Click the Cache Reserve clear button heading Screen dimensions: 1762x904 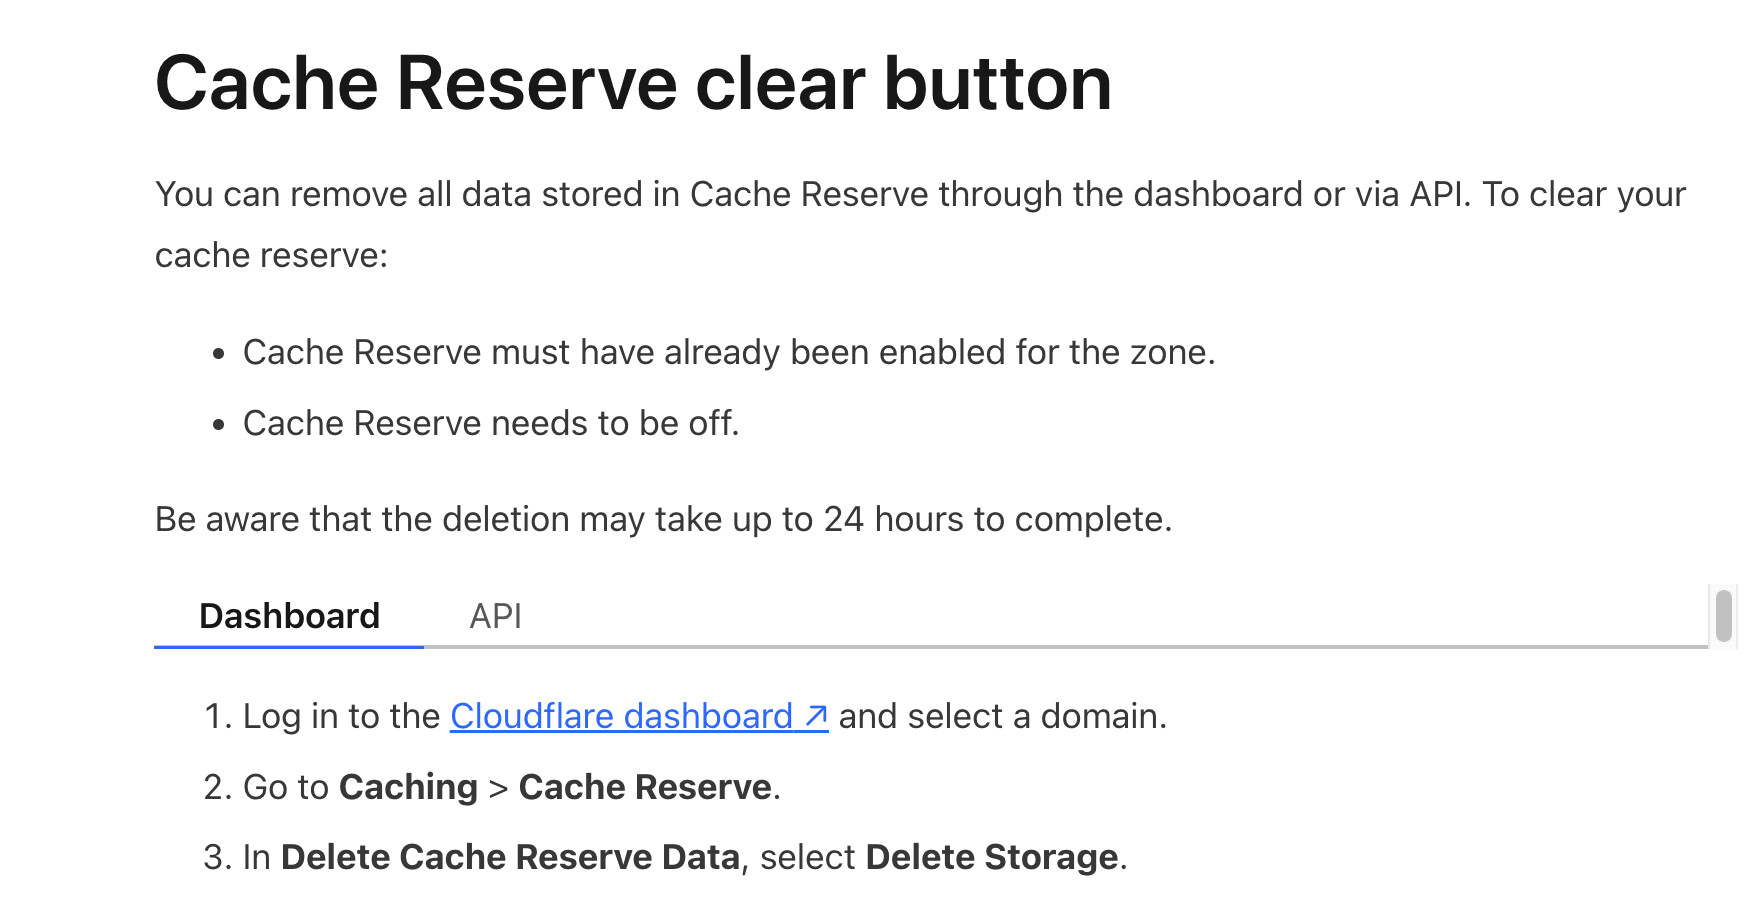[x=633, y=83]
